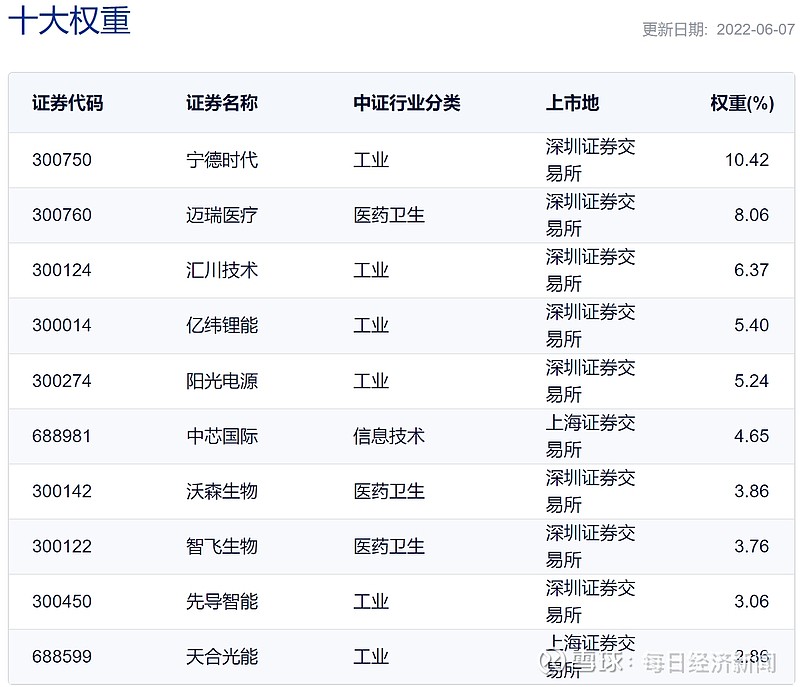Image resolution: width=800 pixels, height=687 pixels.
Task: Click 深圳证券交易所 in the 智飞生物 row
Action: (590, 547)
